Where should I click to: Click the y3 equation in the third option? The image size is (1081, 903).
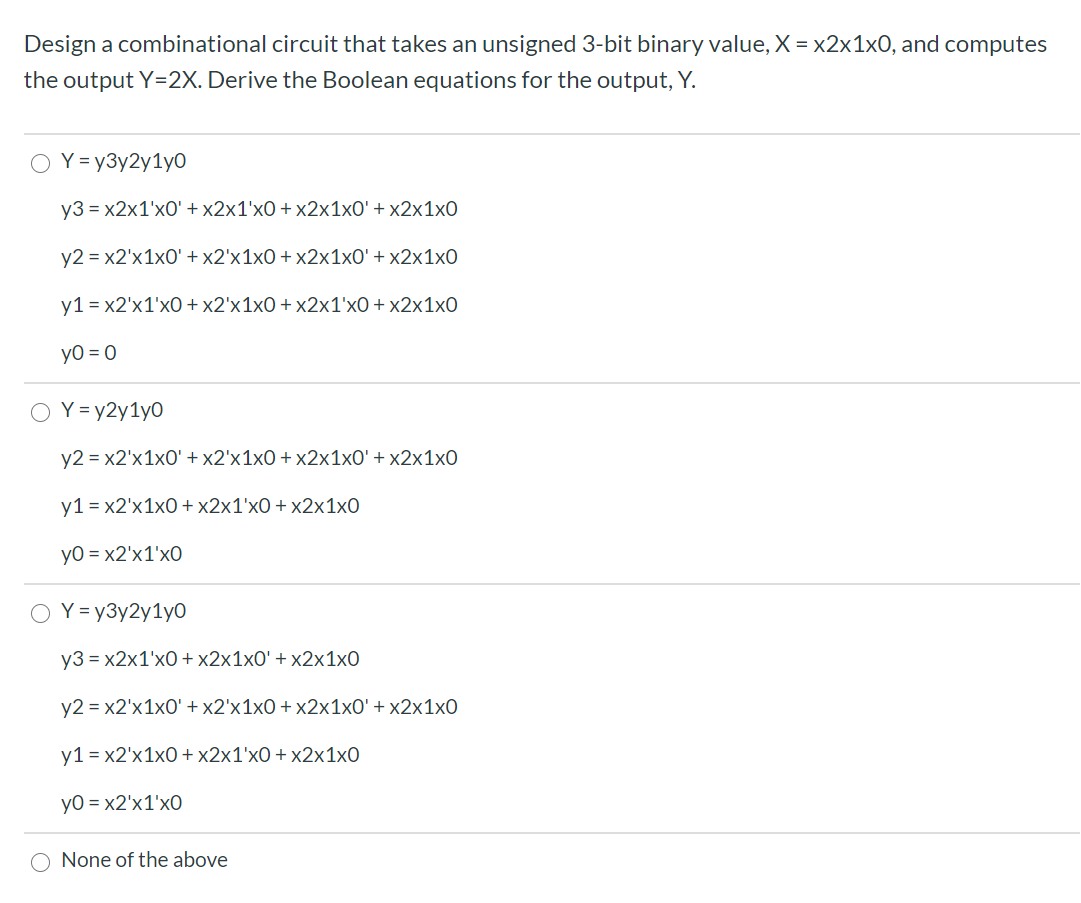click(210, 659)
